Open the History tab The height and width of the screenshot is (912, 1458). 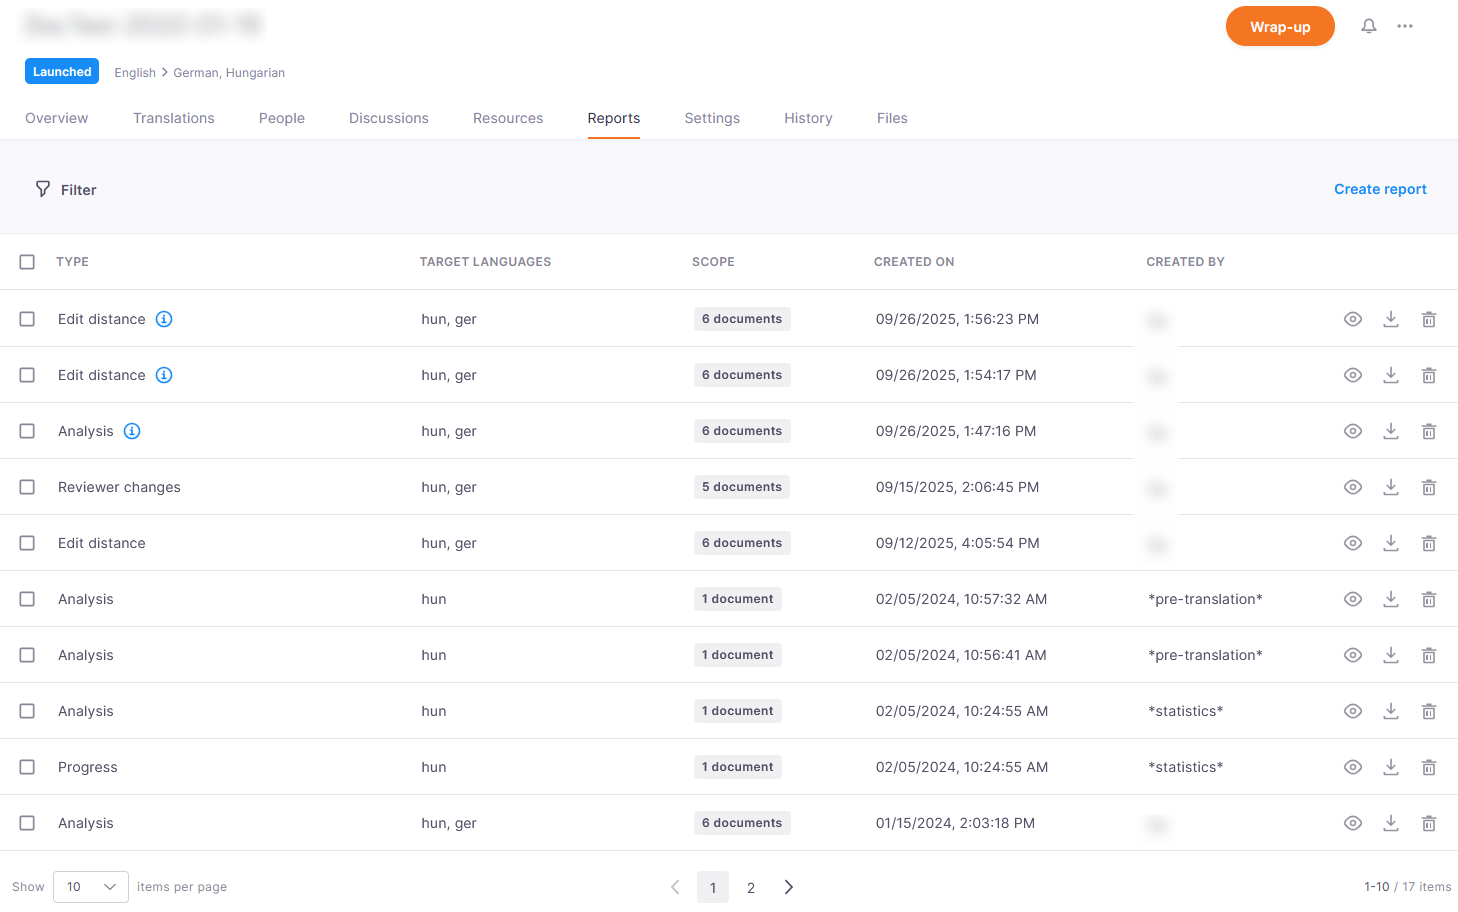(808, 118)
